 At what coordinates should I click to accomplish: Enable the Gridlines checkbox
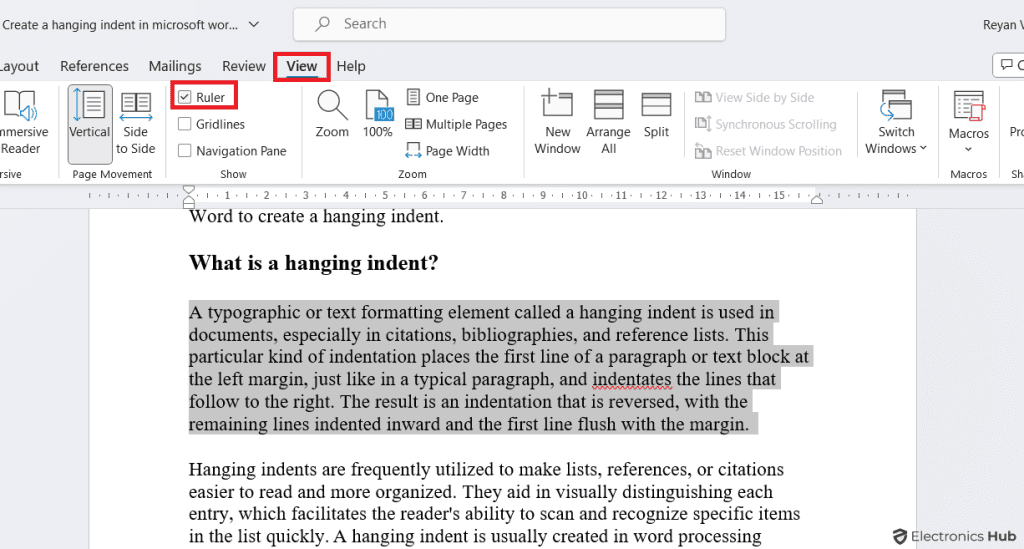click(x=185, y=124)
